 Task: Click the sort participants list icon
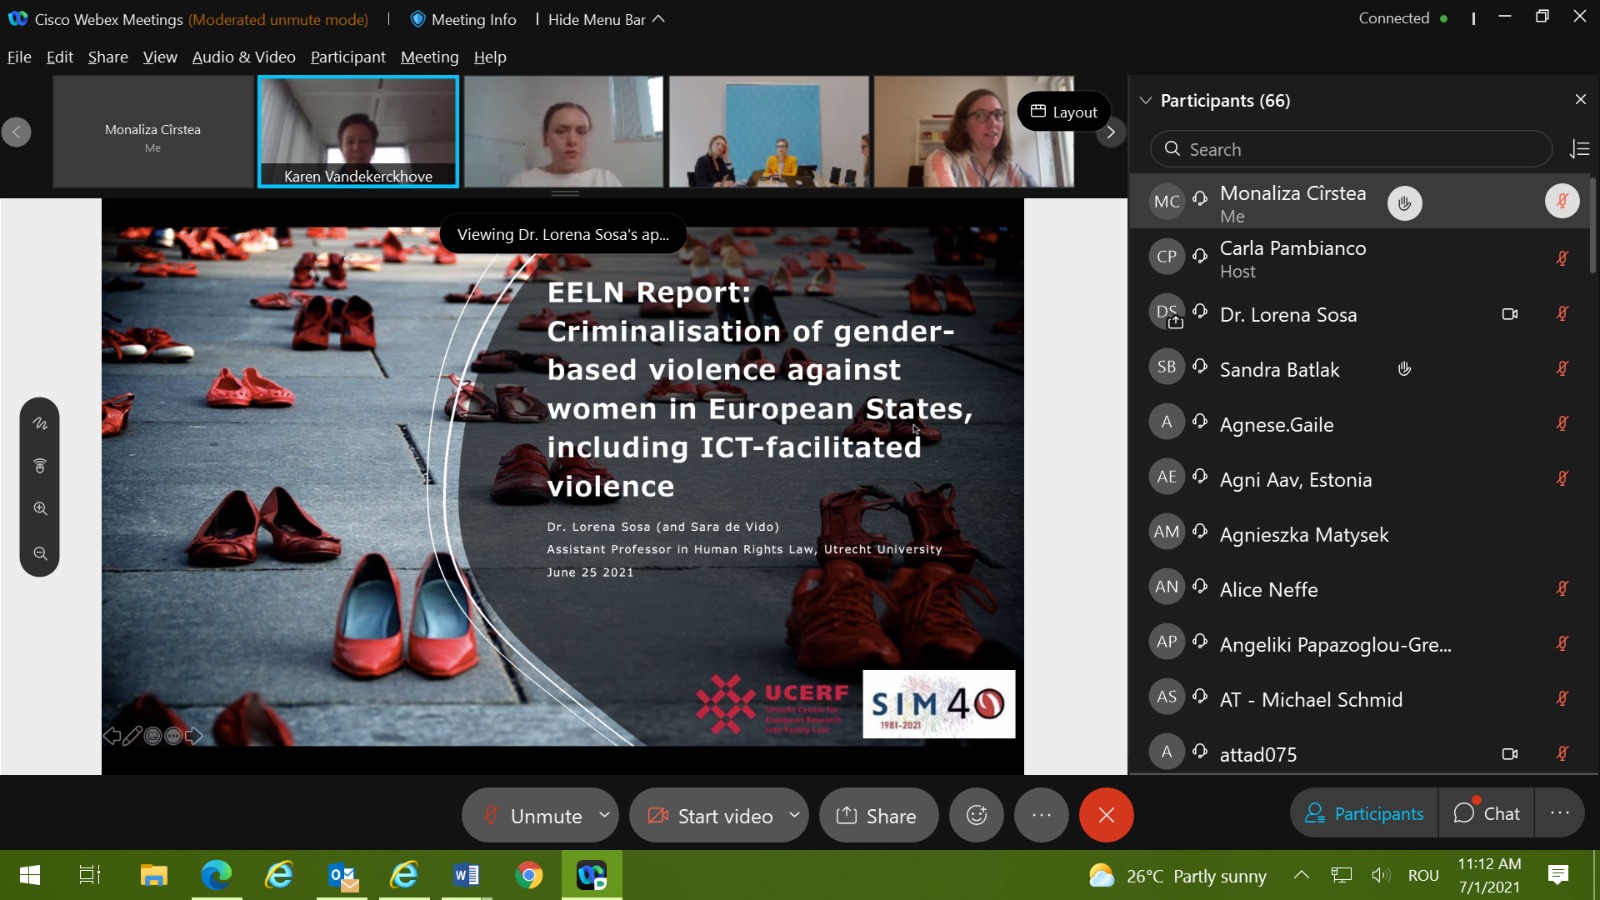coord(1580,149)
